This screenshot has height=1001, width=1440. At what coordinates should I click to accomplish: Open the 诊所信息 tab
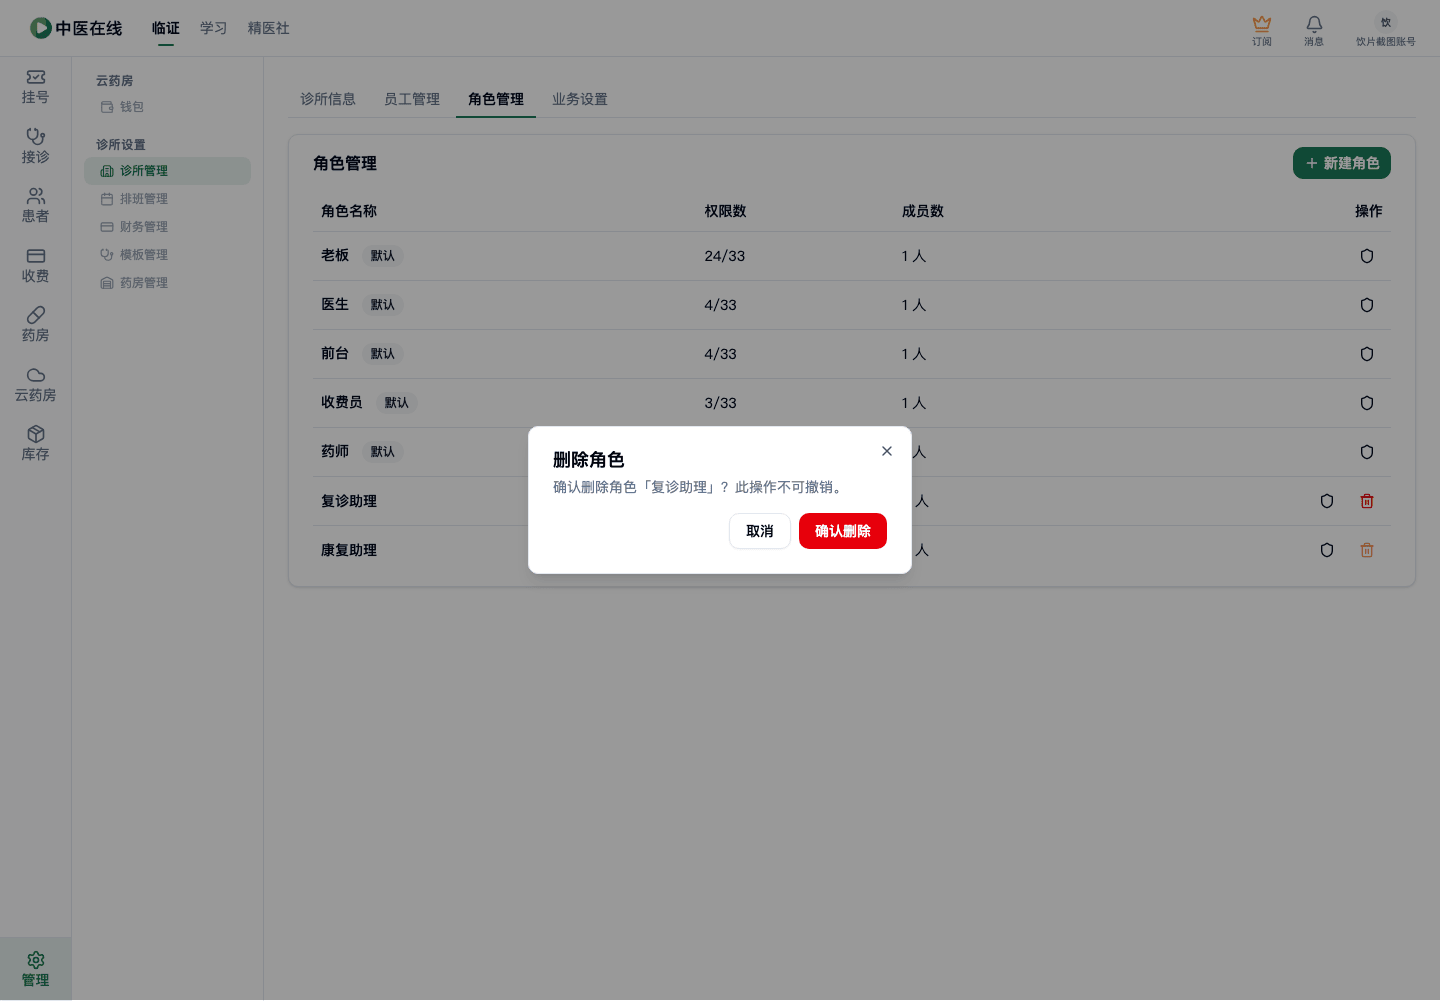328,99
